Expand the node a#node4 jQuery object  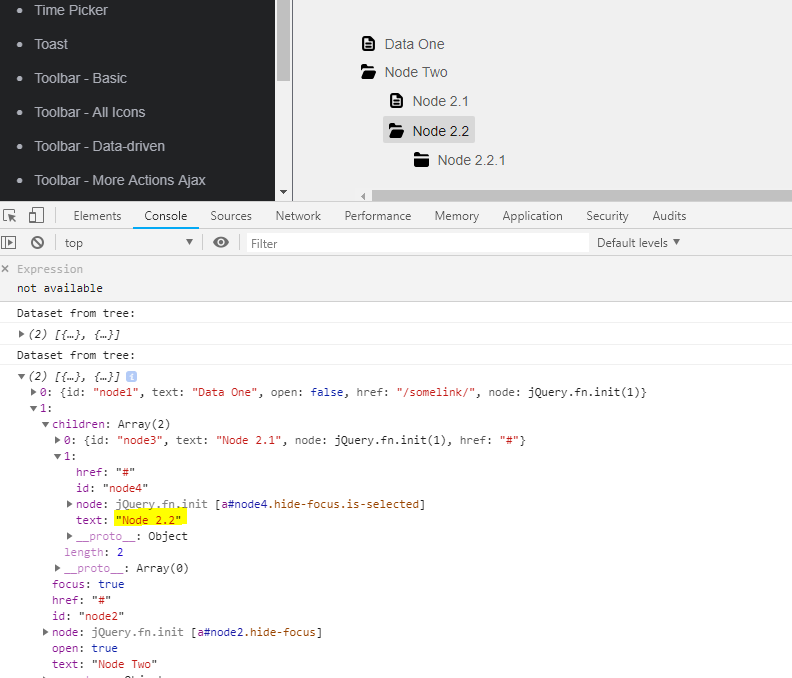tap(70, 504)
